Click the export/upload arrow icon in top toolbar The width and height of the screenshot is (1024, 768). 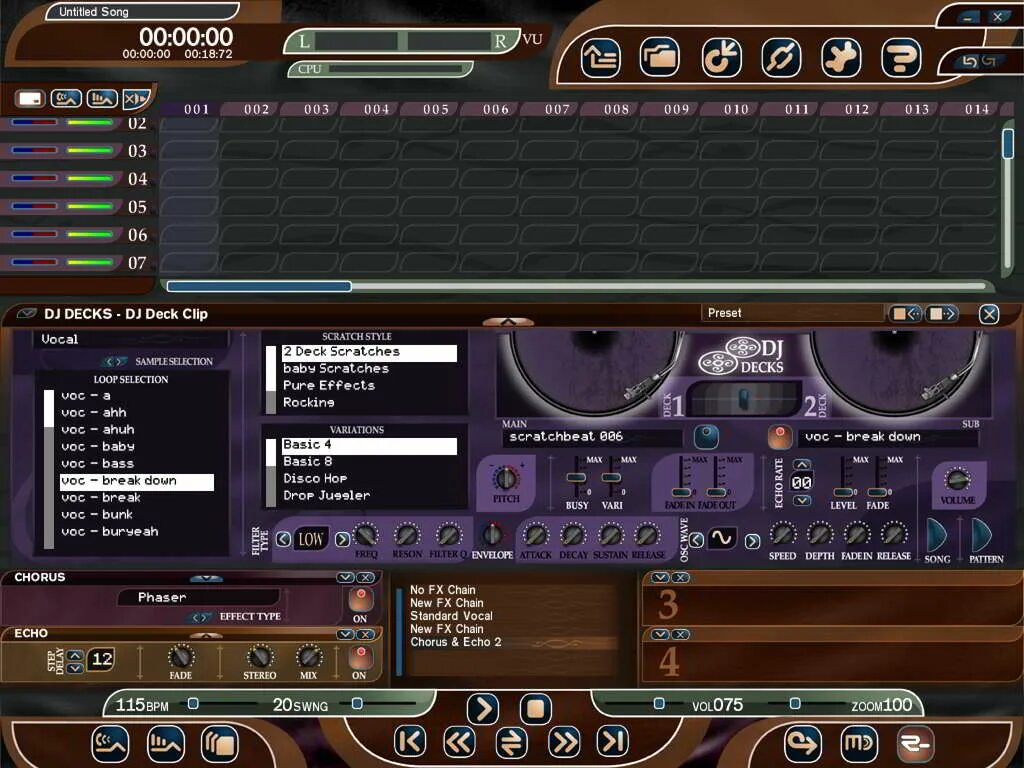601,57
